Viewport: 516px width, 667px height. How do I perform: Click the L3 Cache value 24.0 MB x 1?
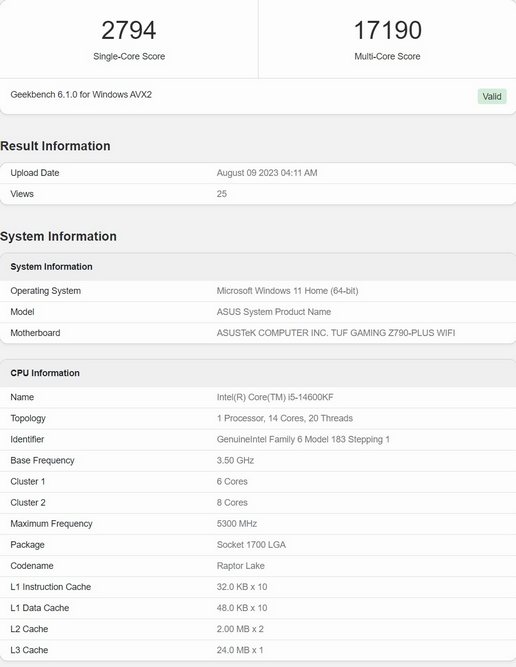coord(240,650)
